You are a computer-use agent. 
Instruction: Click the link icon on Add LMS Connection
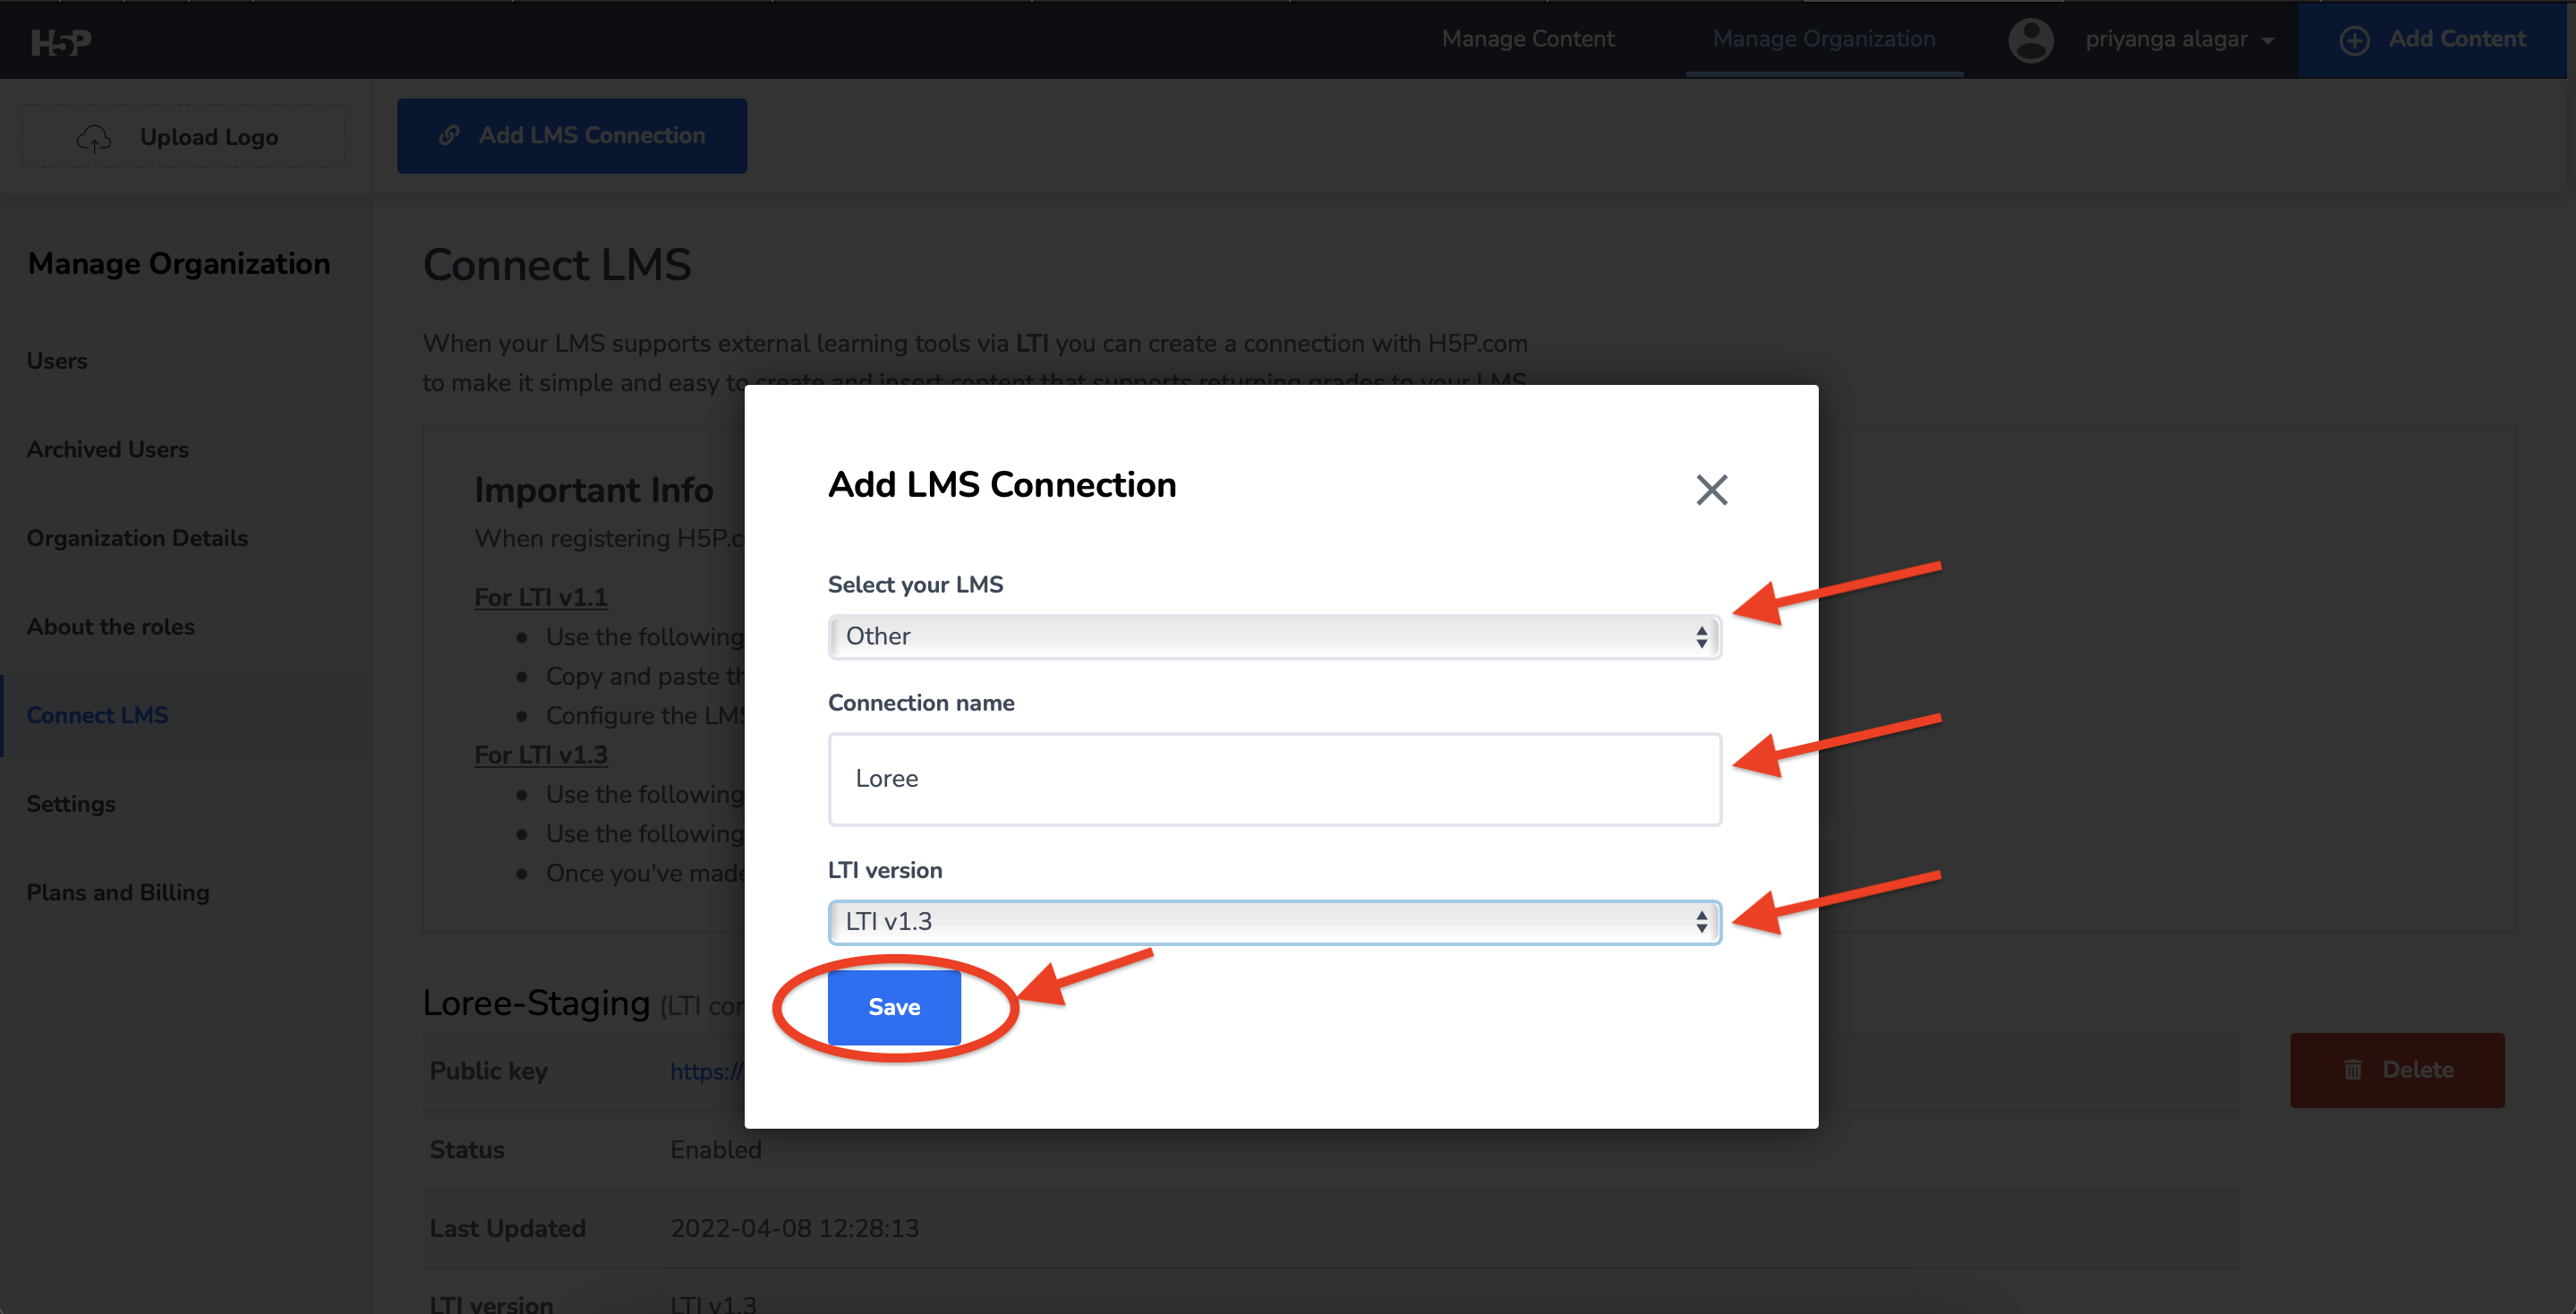pyautogui.click(x=449, y=135)
